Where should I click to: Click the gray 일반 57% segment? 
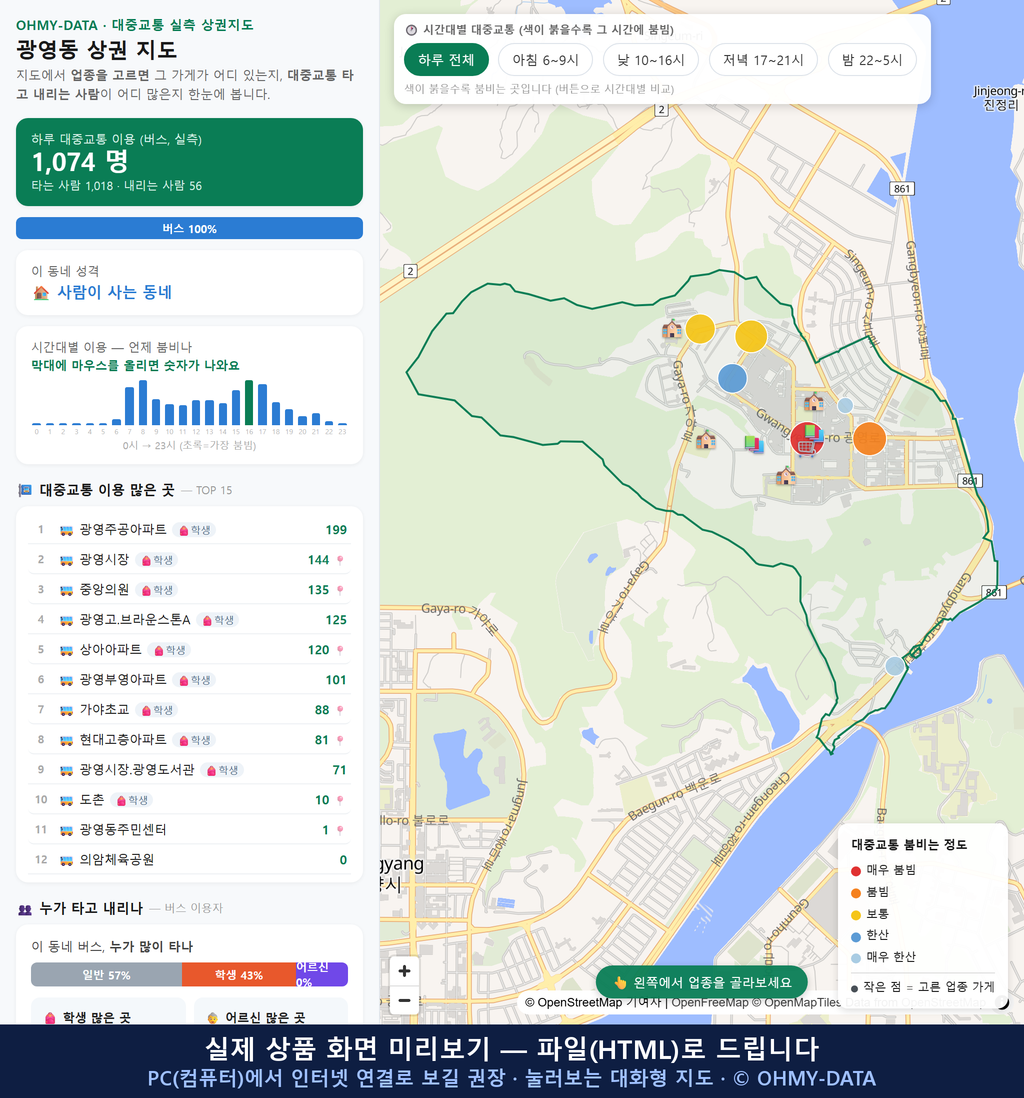point(106,975)
